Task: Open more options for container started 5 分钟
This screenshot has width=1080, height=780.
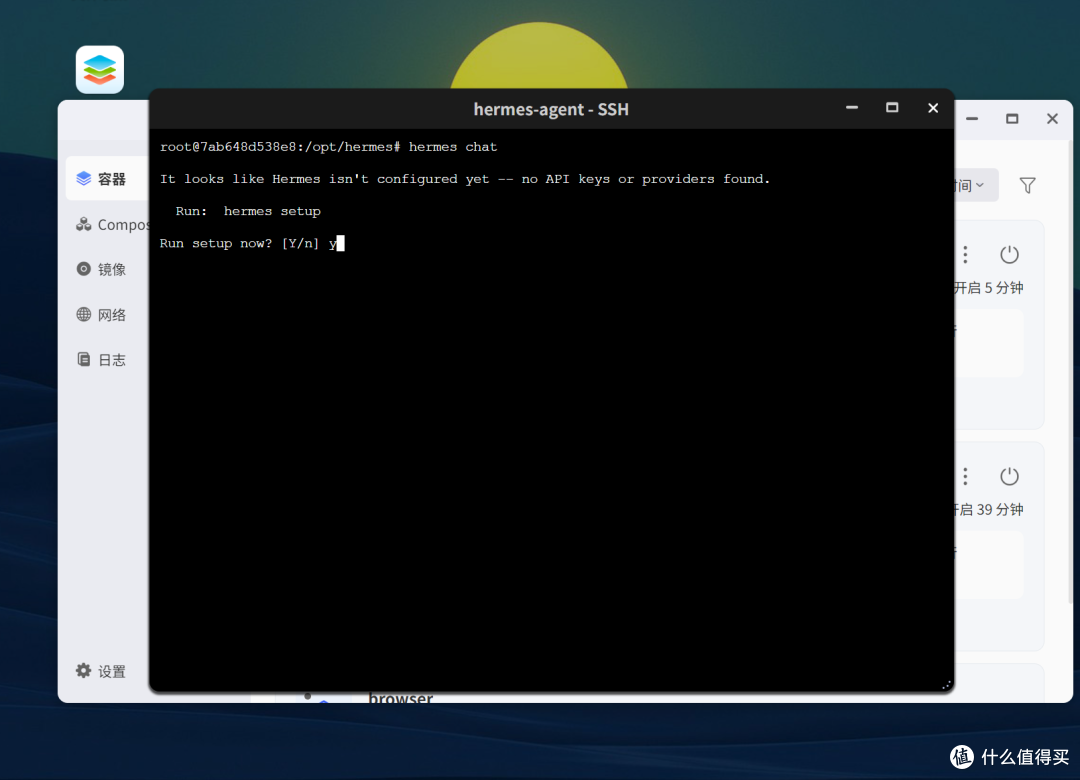Action: [966, 255]
